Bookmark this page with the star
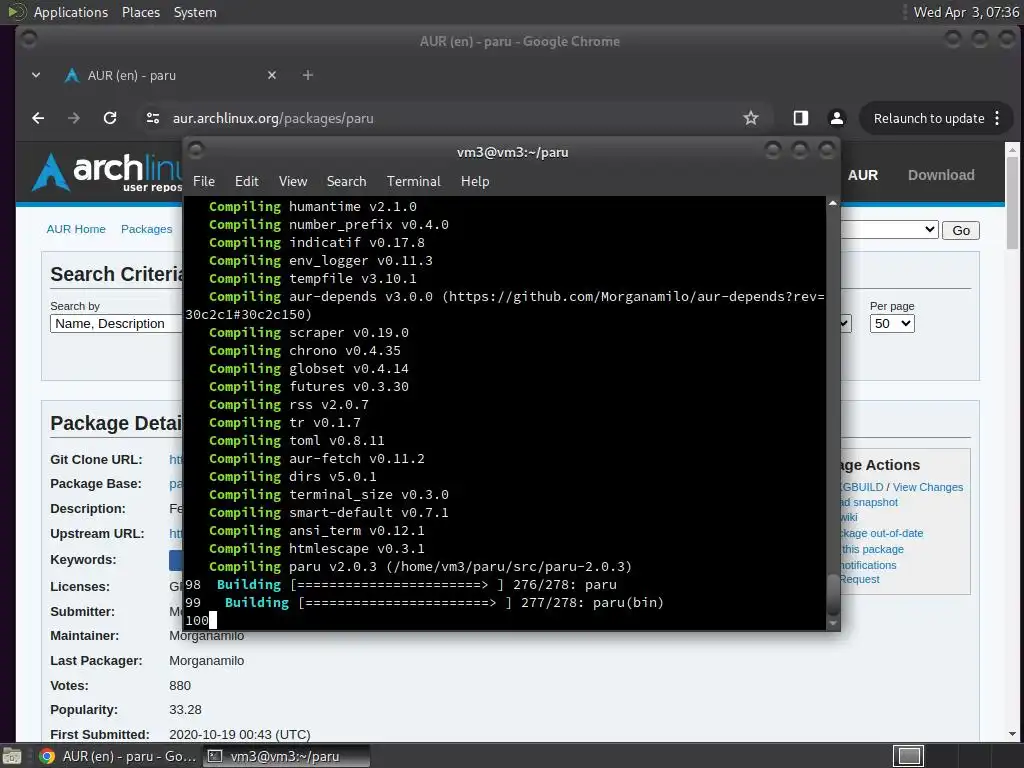Screen dimensions: 1024x768 pyautogui.click(x=751, y=118)
